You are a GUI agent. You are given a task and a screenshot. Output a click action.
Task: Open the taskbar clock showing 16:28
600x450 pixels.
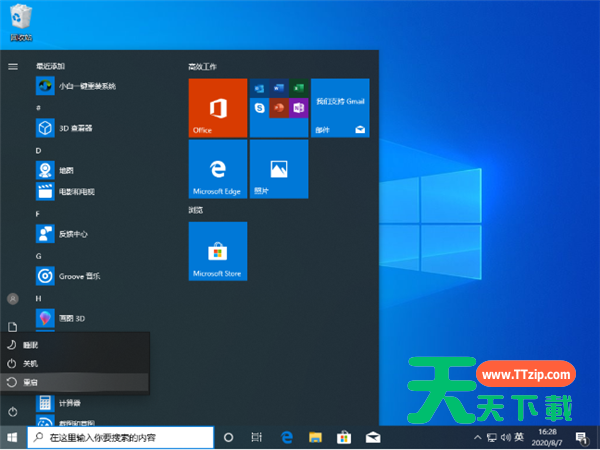click(548, 438)
